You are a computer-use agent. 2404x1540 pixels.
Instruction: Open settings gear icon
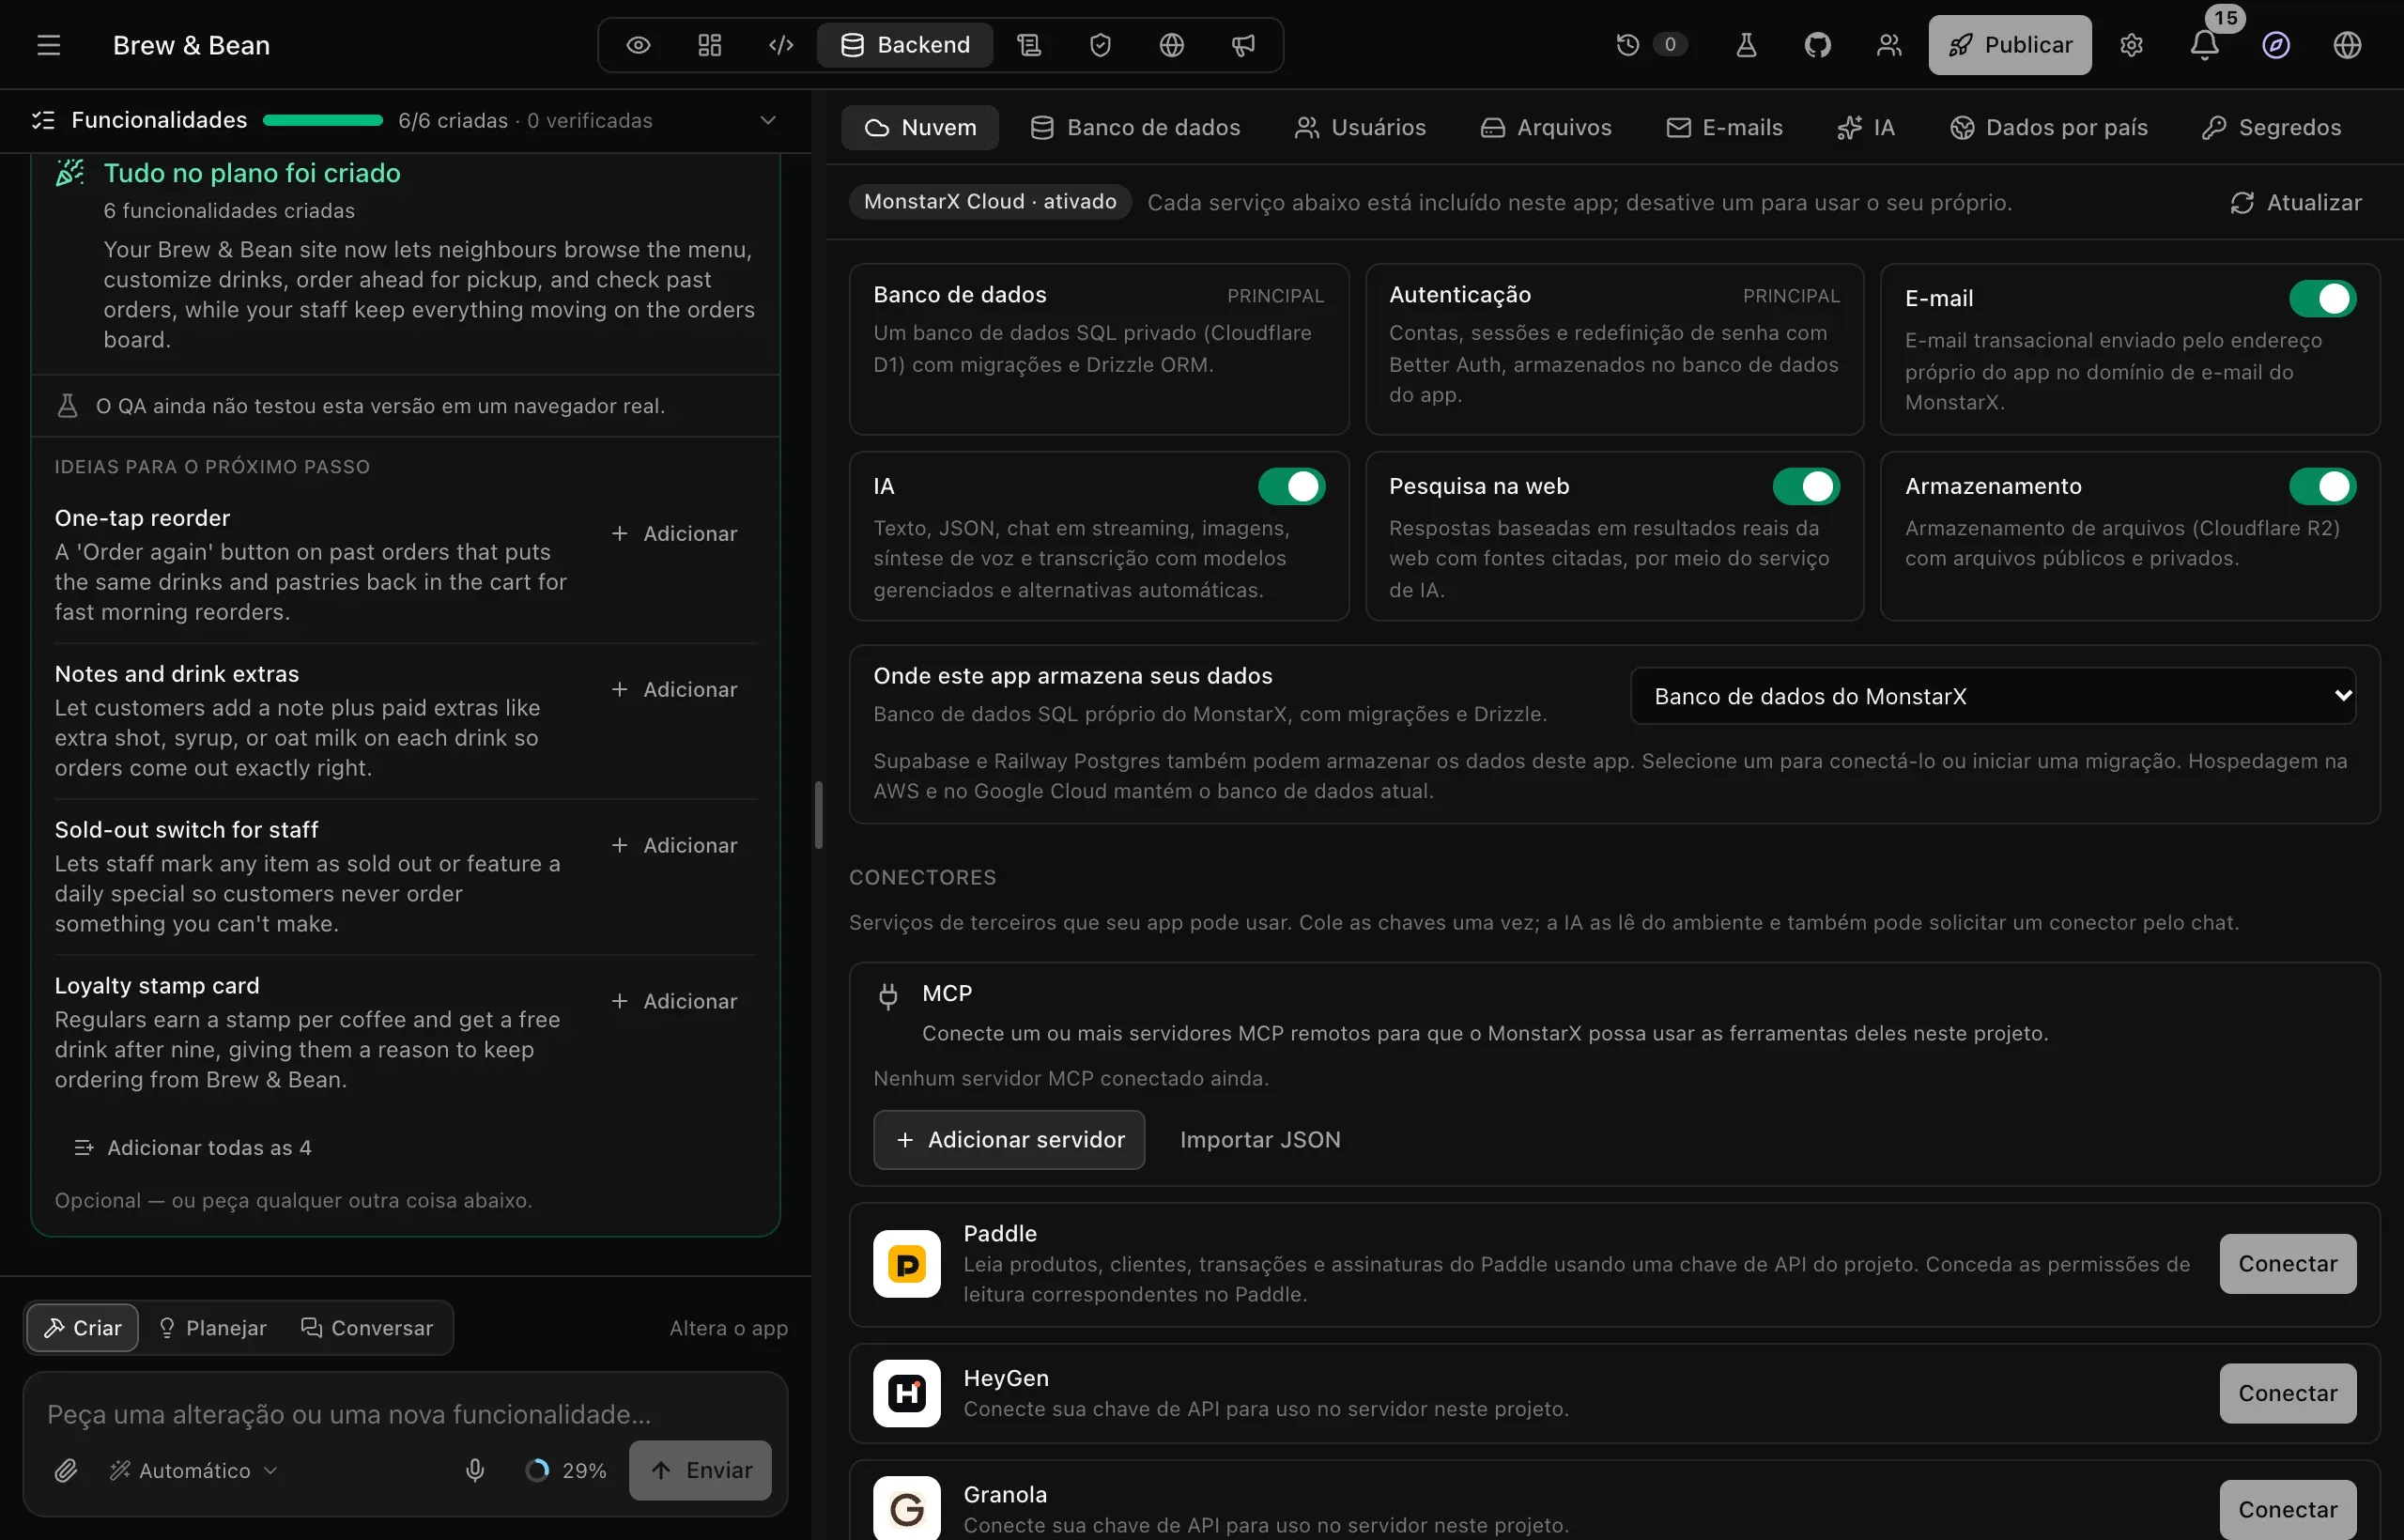click(2131, 45)
